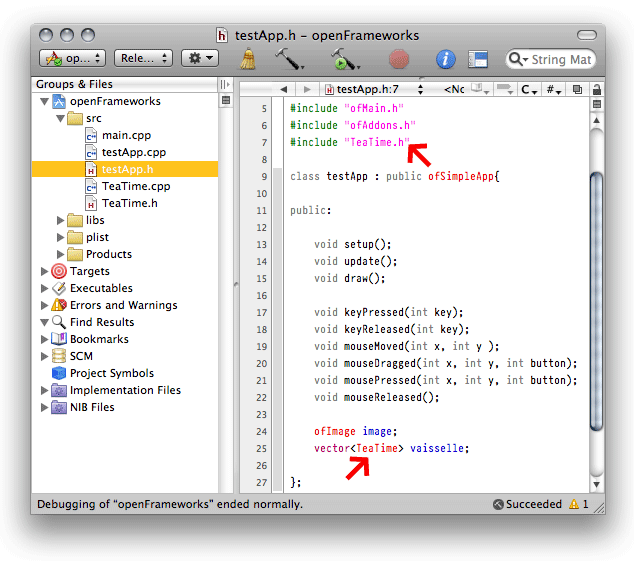Expand the libs folder
634x561 pixels.
click(x=58, y=220)
